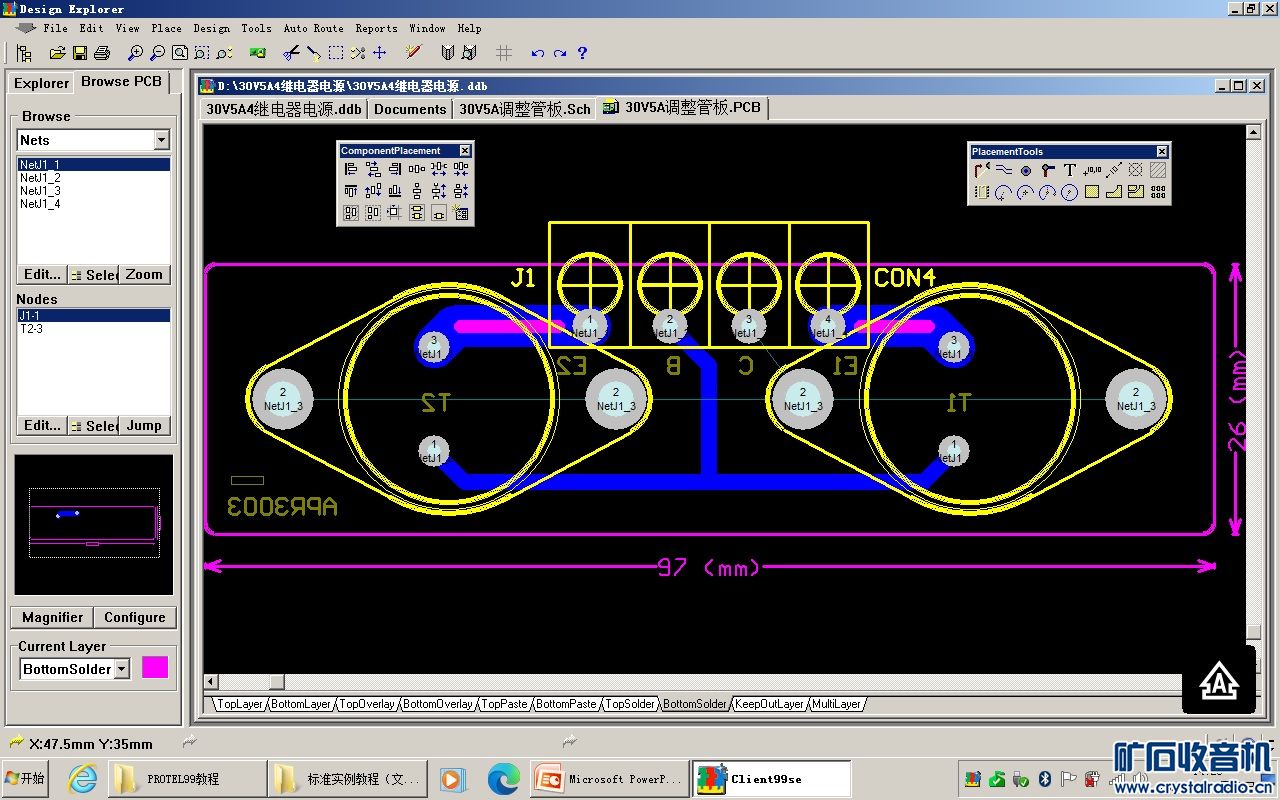Click the Magnifier button
1280x800 pixels.
pos(52,617)
